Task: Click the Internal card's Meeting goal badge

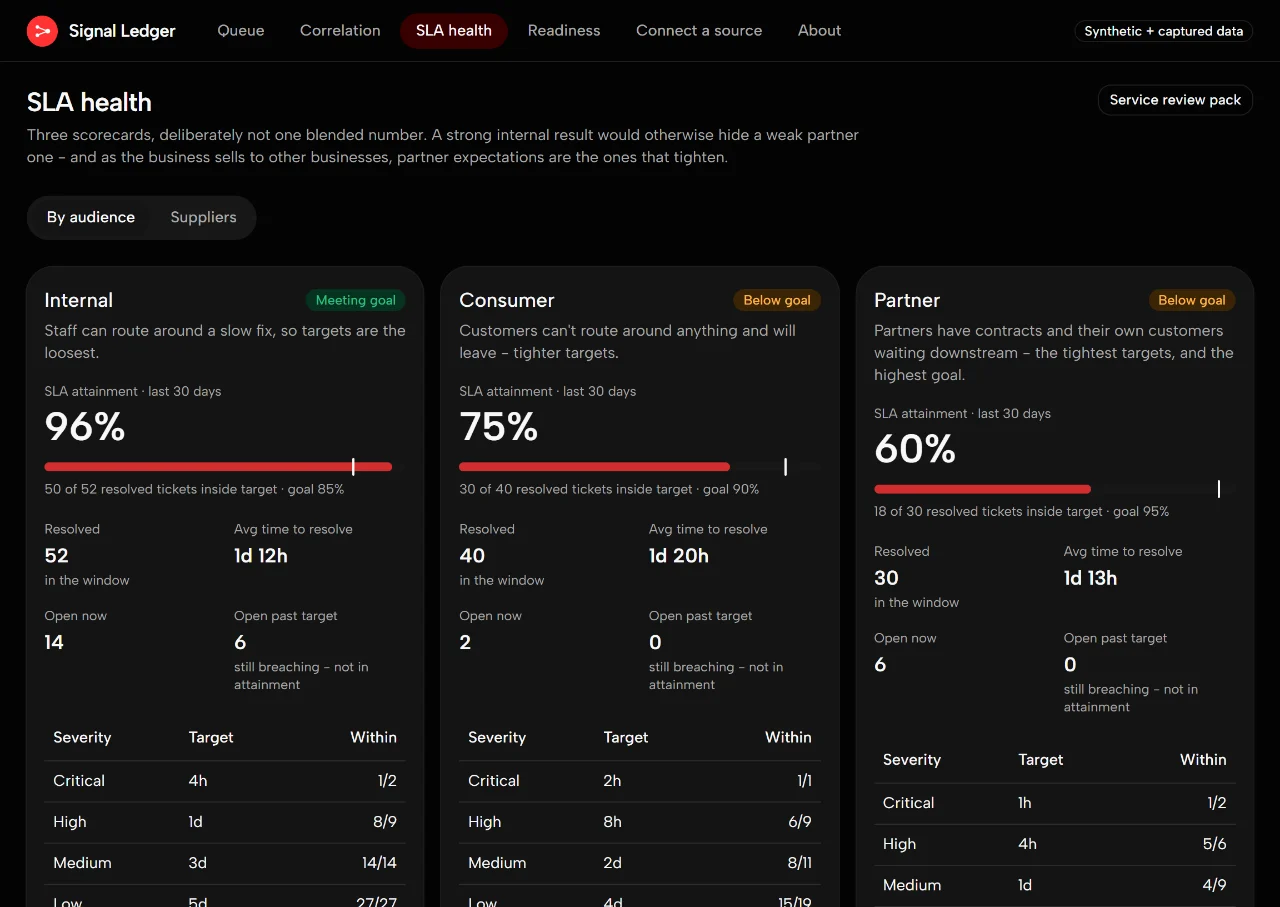Action: tap(356, 300)
